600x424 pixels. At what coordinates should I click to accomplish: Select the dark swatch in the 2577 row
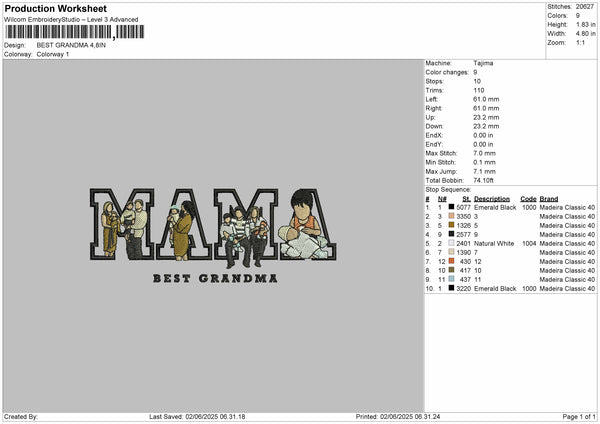451,234
